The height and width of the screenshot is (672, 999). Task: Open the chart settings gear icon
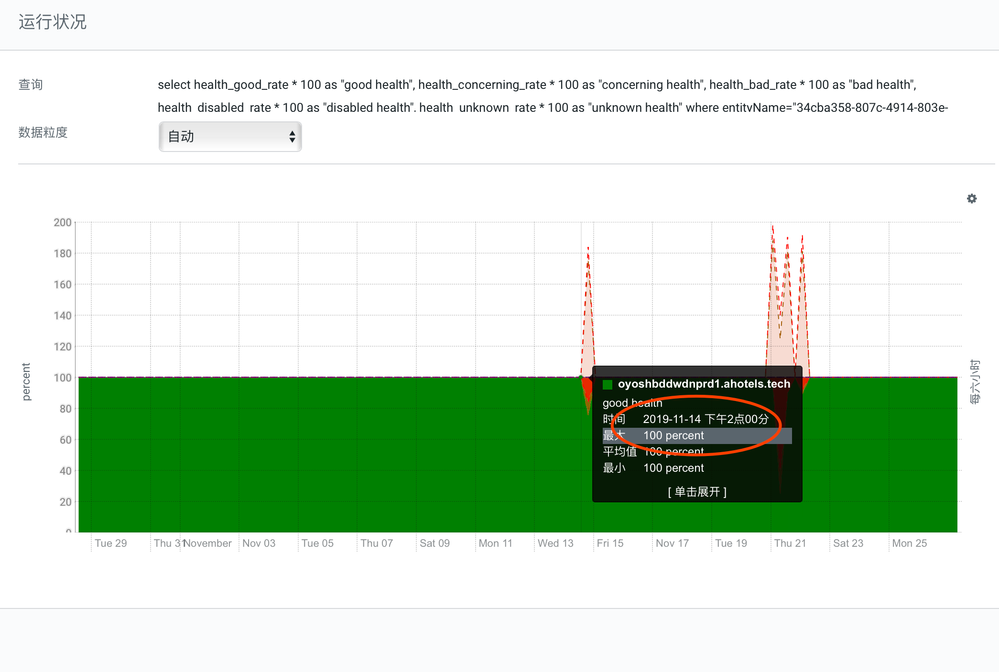coord(971,199)
